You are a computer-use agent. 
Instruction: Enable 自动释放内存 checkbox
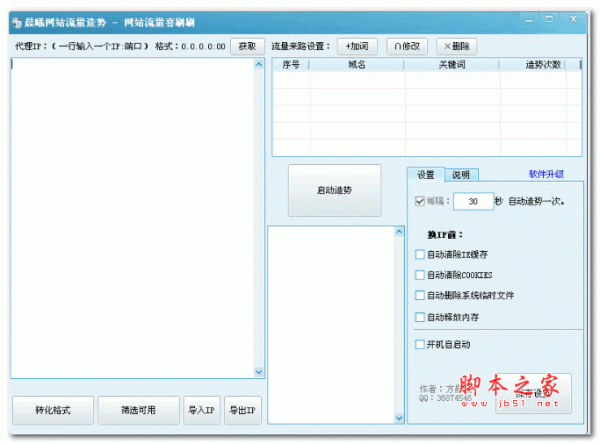420,317
